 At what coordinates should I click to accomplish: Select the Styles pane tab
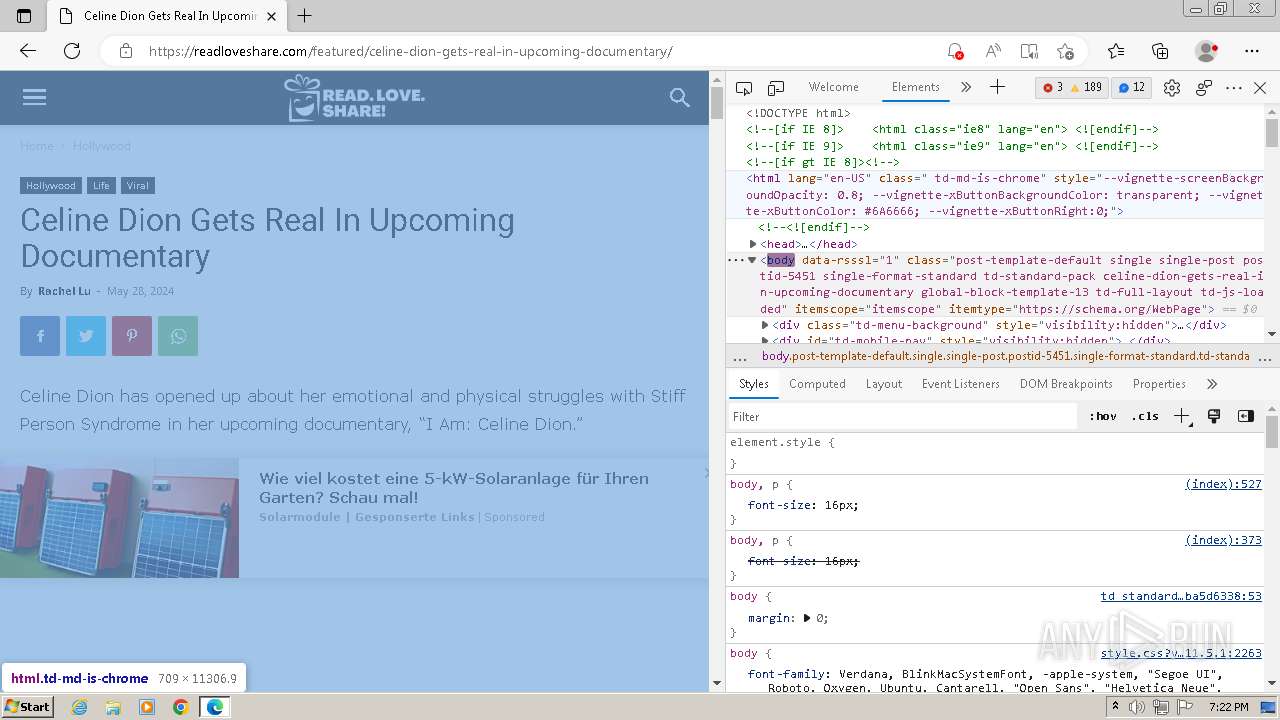click(754, 384)
